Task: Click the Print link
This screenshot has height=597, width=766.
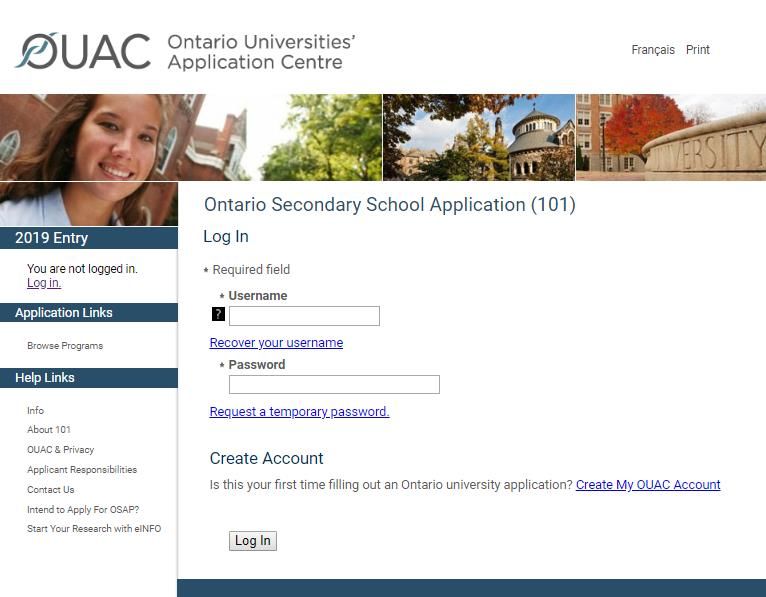Action: [698, 50]
